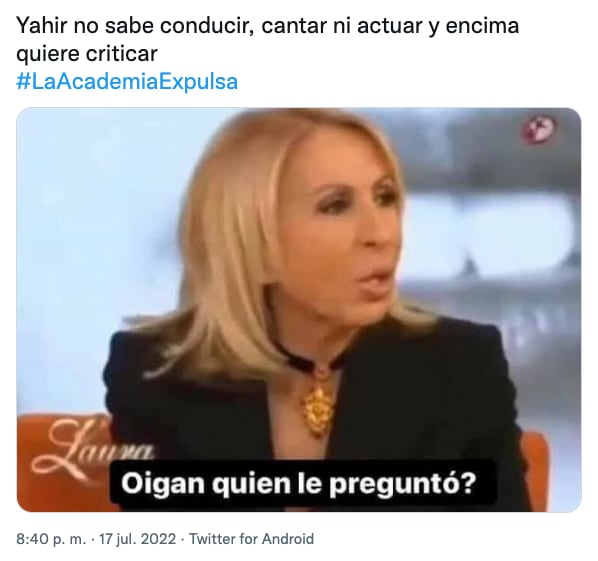Click the TV channel logo in the image
Viewport: 598px width, 561px height.
coord(539,129)
